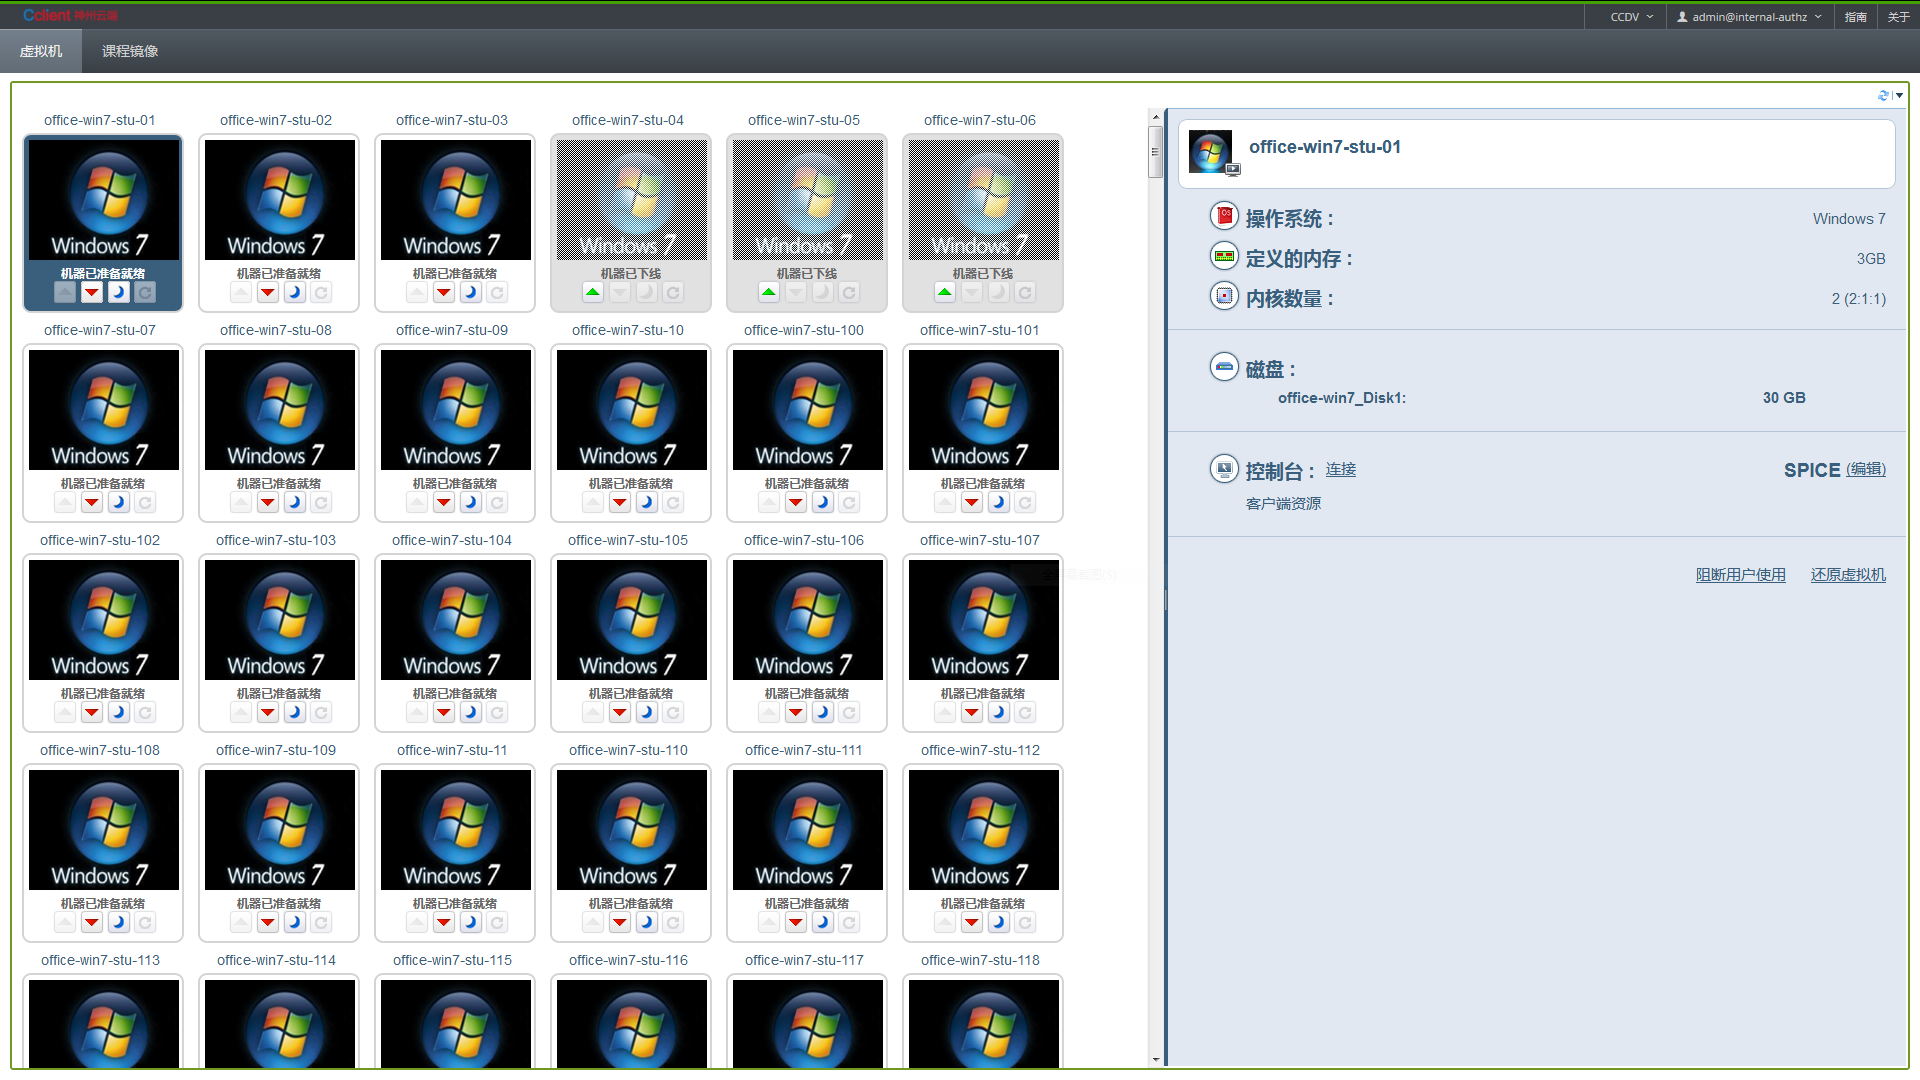Click the refresh icon above details panel

point(1883,96)
